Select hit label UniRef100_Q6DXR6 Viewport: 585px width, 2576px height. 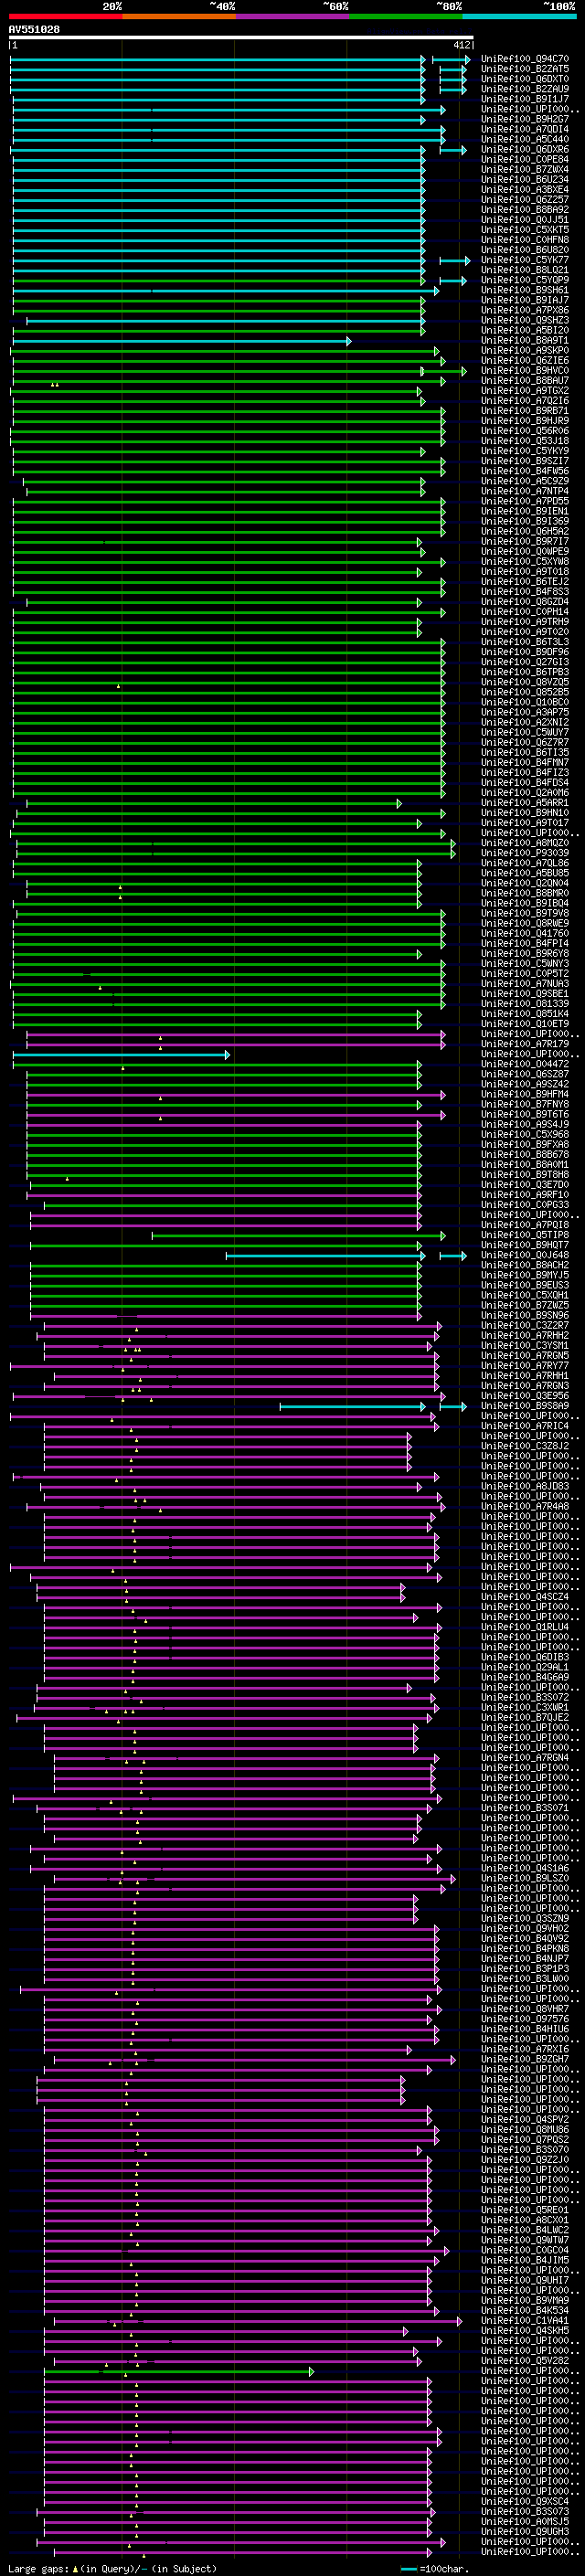click(x=525, y=150)
